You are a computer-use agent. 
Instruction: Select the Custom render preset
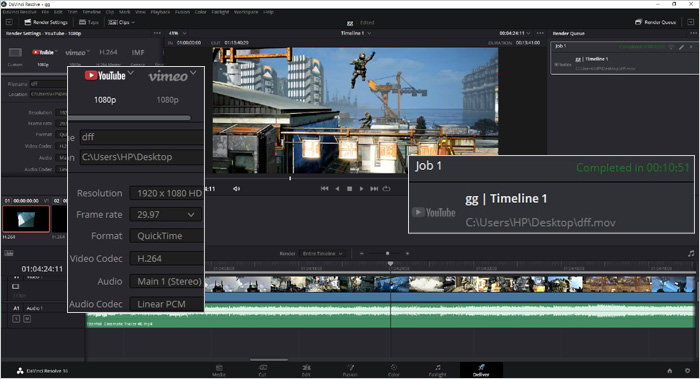point(15,57)
